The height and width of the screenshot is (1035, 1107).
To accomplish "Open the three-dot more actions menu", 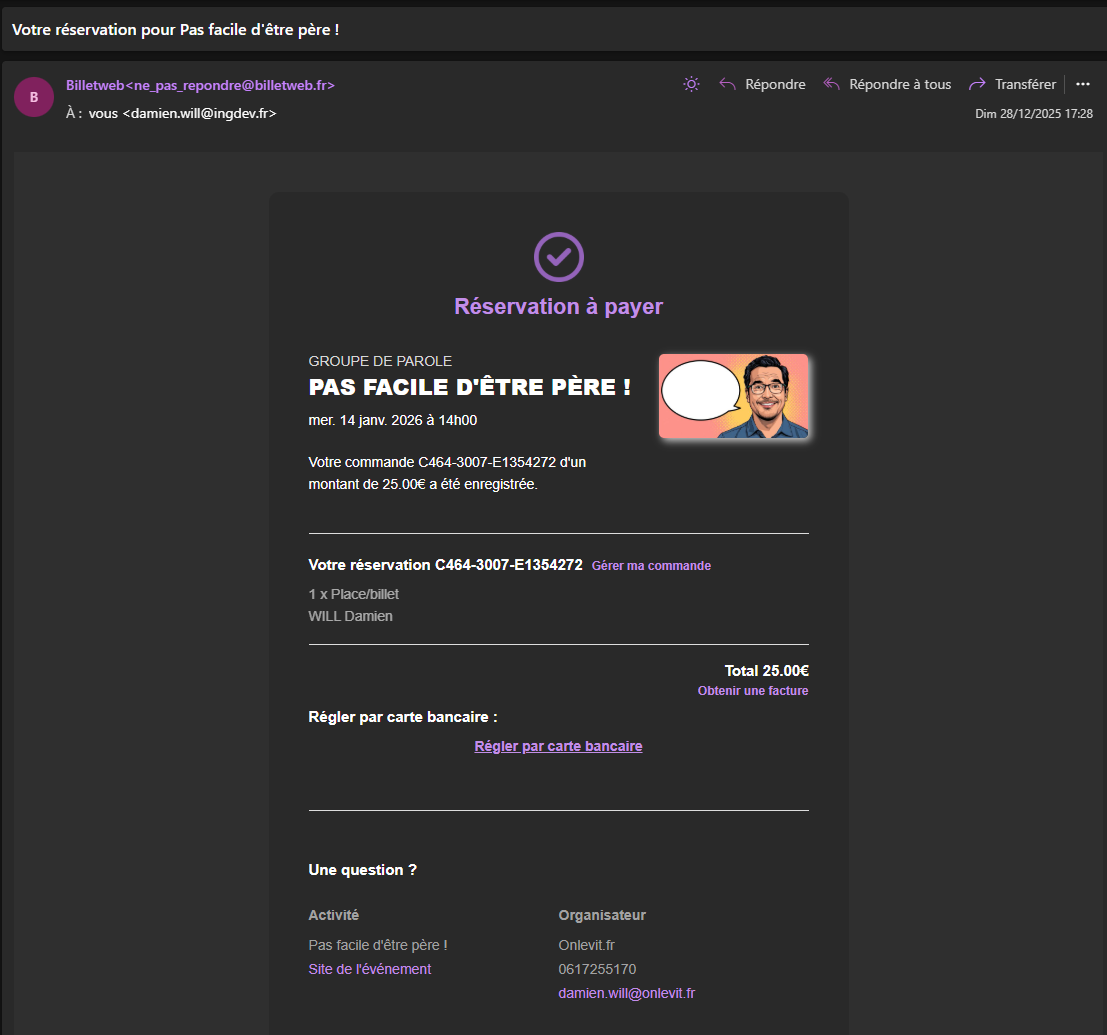I will pos(1082,84).
